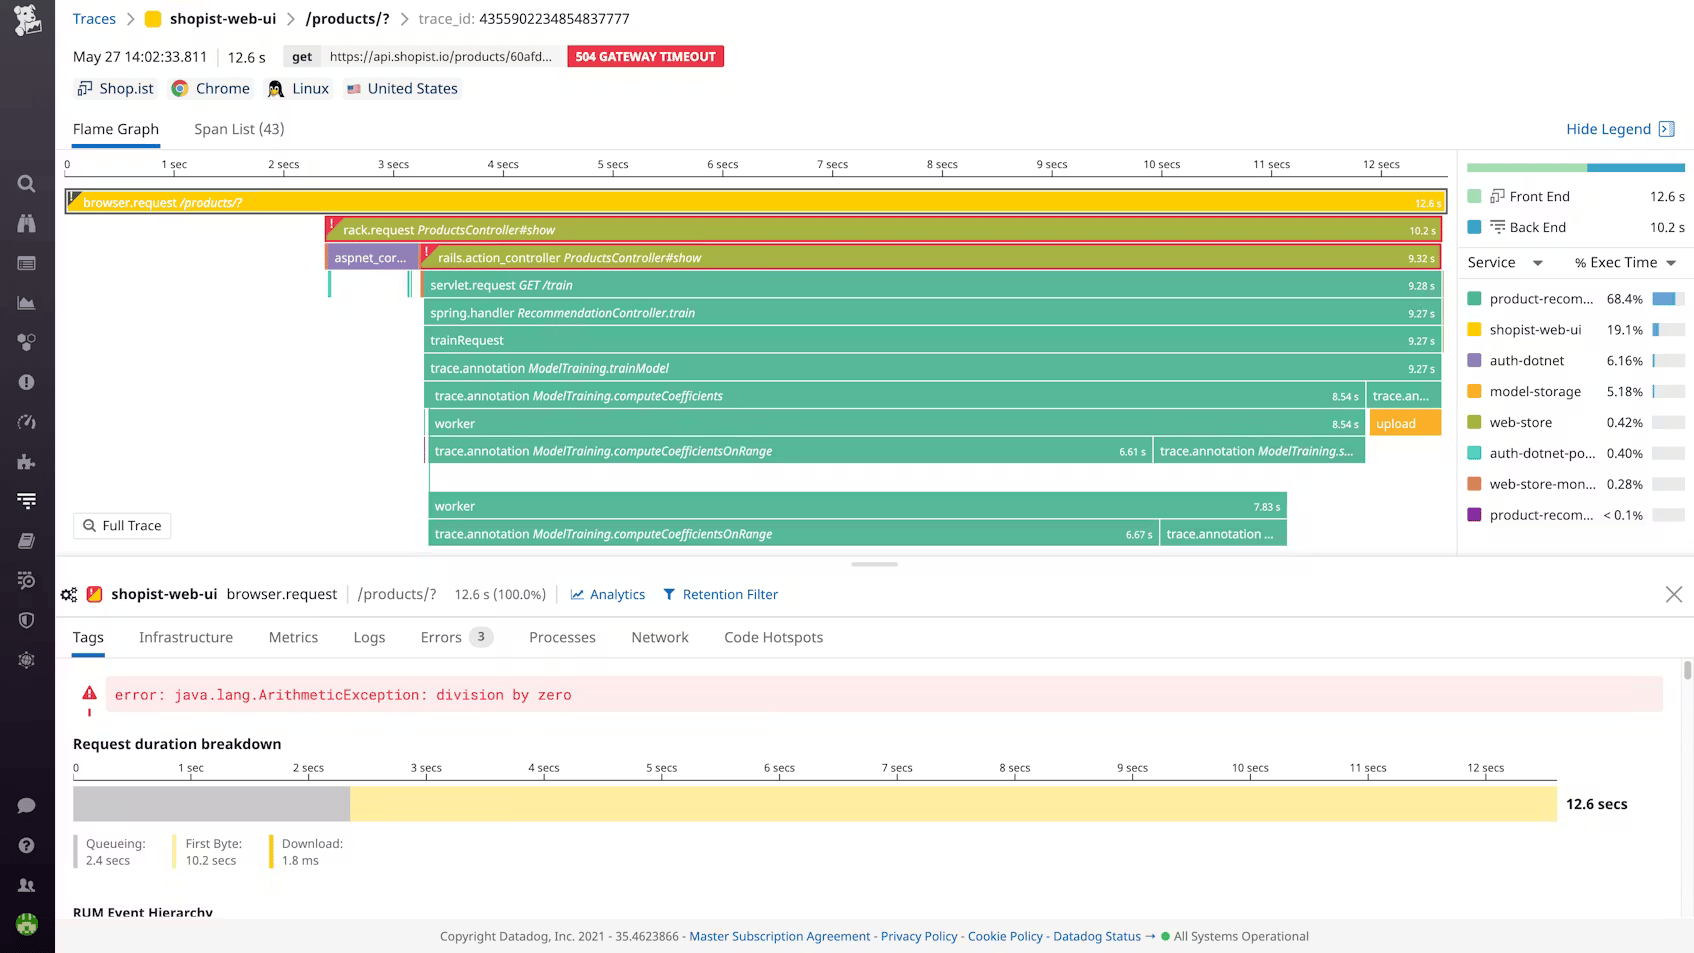Click the span settings gear beside shopist-web-ui
Image resolution: width=1694 pixels, height=953 pixels.
[x=68, y=594]
